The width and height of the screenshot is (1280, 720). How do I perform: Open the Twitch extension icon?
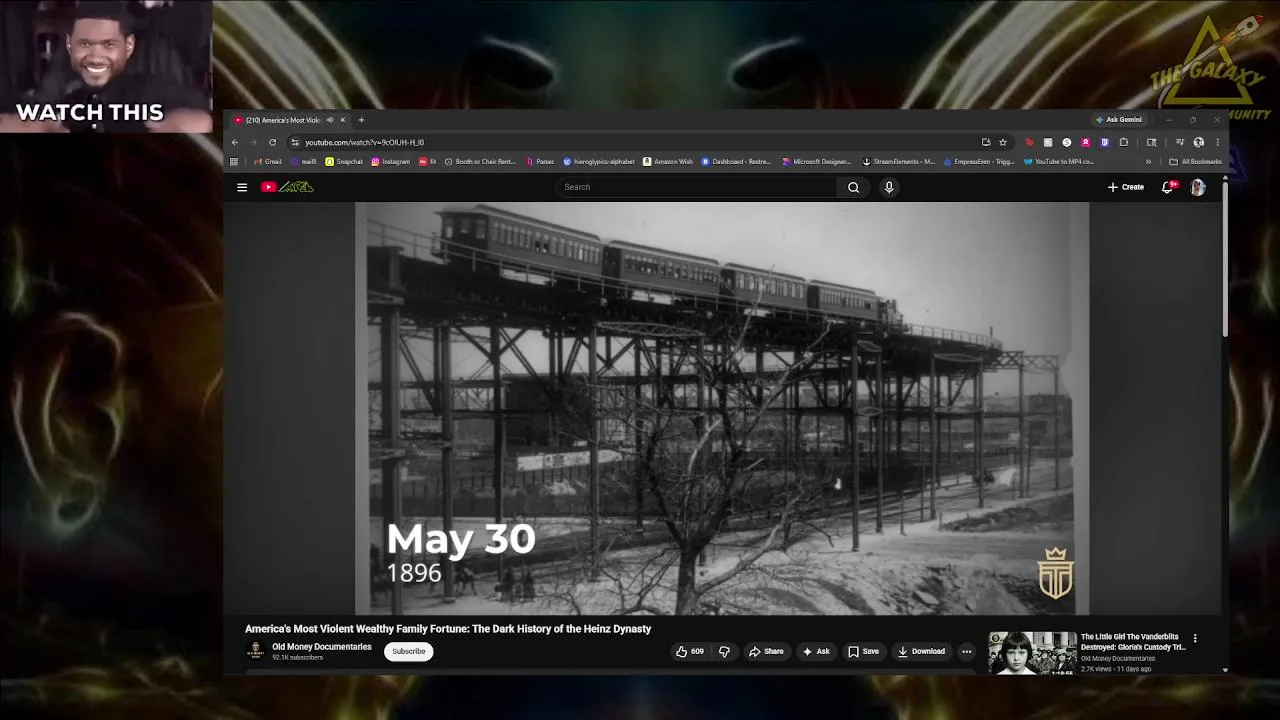[x=1104, y=142]
